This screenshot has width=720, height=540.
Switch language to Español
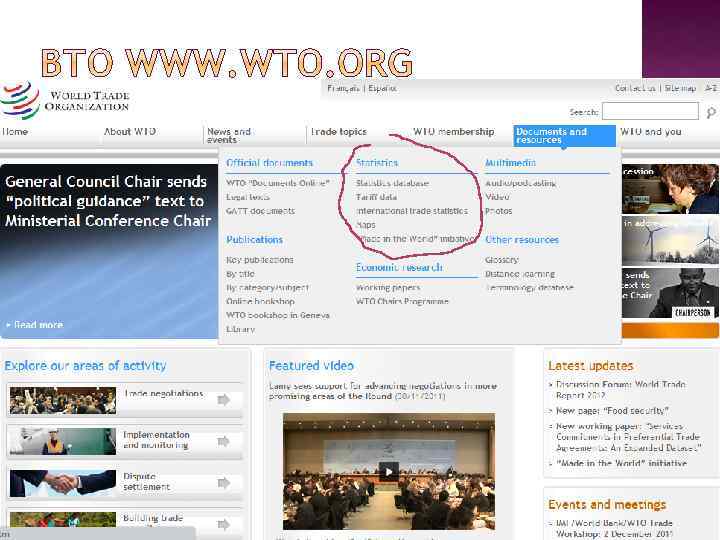[x=382, y=88]
